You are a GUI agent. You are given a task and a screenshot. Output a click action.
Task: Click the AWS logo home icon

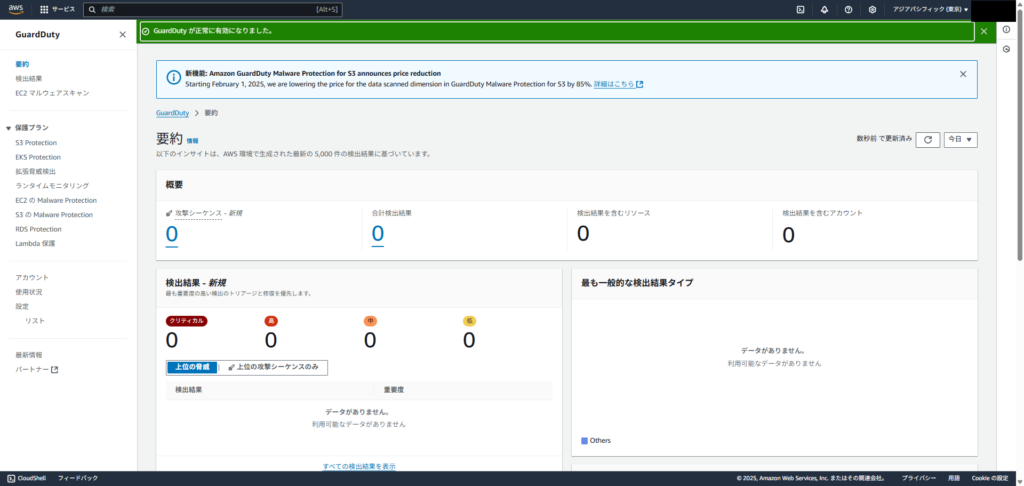16,9
